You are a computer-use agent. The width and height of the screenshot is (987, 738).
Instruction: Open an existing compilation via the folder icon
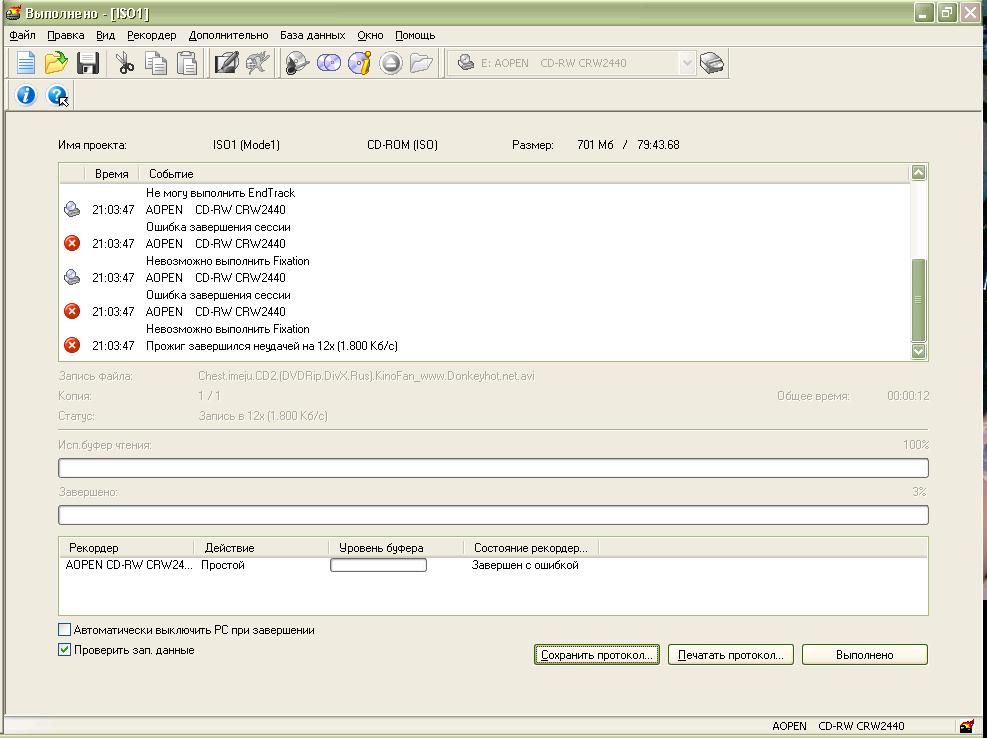56,63
